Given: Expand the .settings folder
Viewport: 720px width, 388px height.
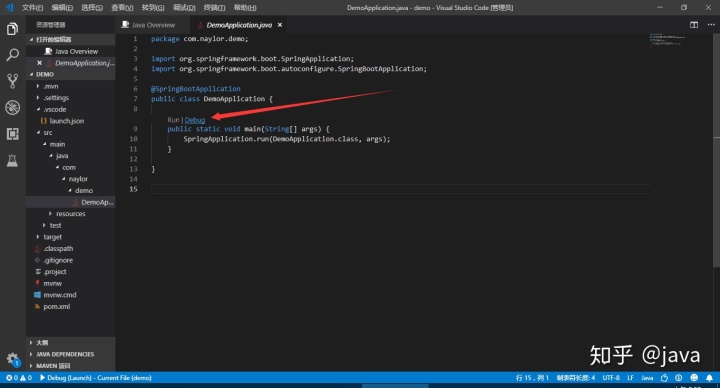Looking at the screenshot, I should 70,97.
